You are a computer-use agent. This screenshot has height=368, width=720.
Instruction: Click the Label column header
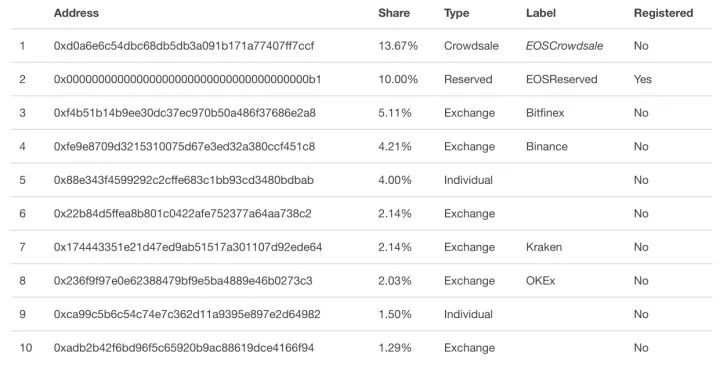(x=541, y=13)
